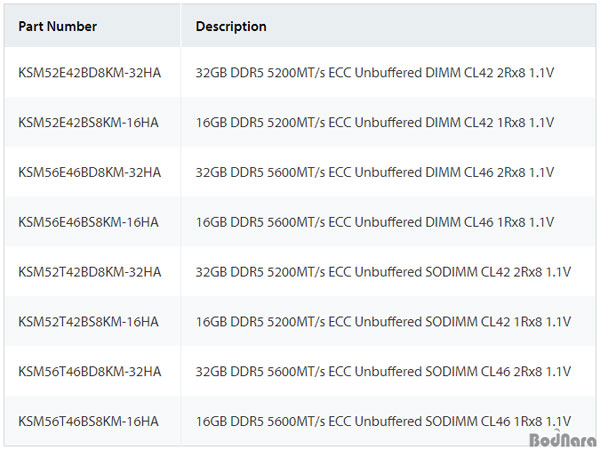Click the 32GB 5600MT/s SODIMM CL46 description
Image resolution: width=600 pixels, height=450 pixels.
click(x=383, y=371)
